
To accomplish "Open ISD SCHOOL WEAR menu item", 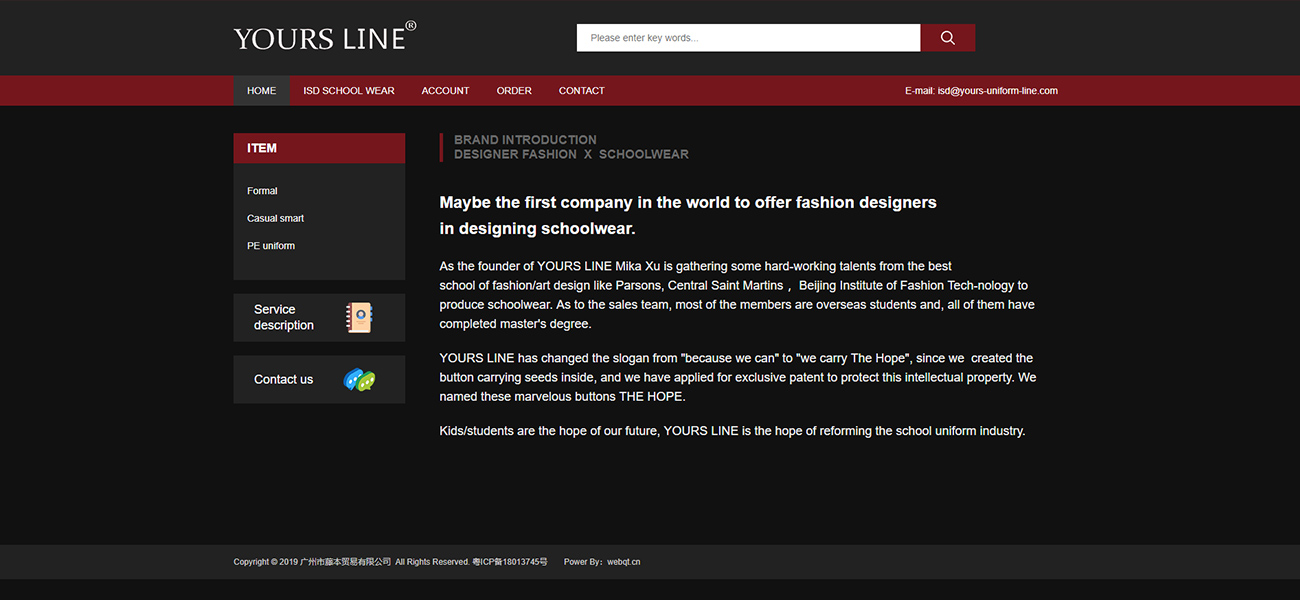I will click(x=349, y=91).
